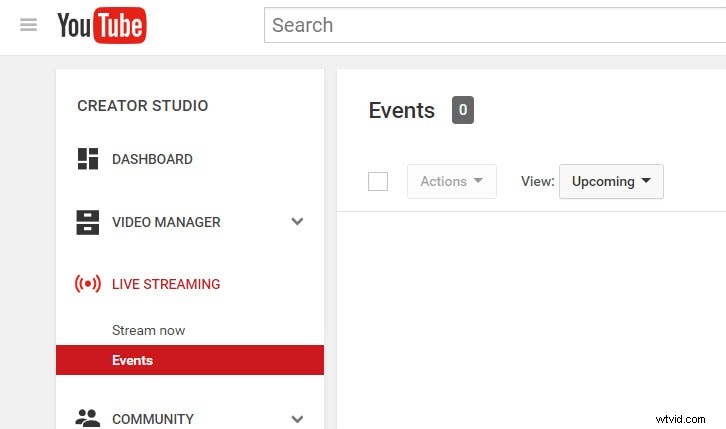Viewport: 726px width, 429px height.
Task: Open the hamburger guide menu
Action: [x=28, y=25]
